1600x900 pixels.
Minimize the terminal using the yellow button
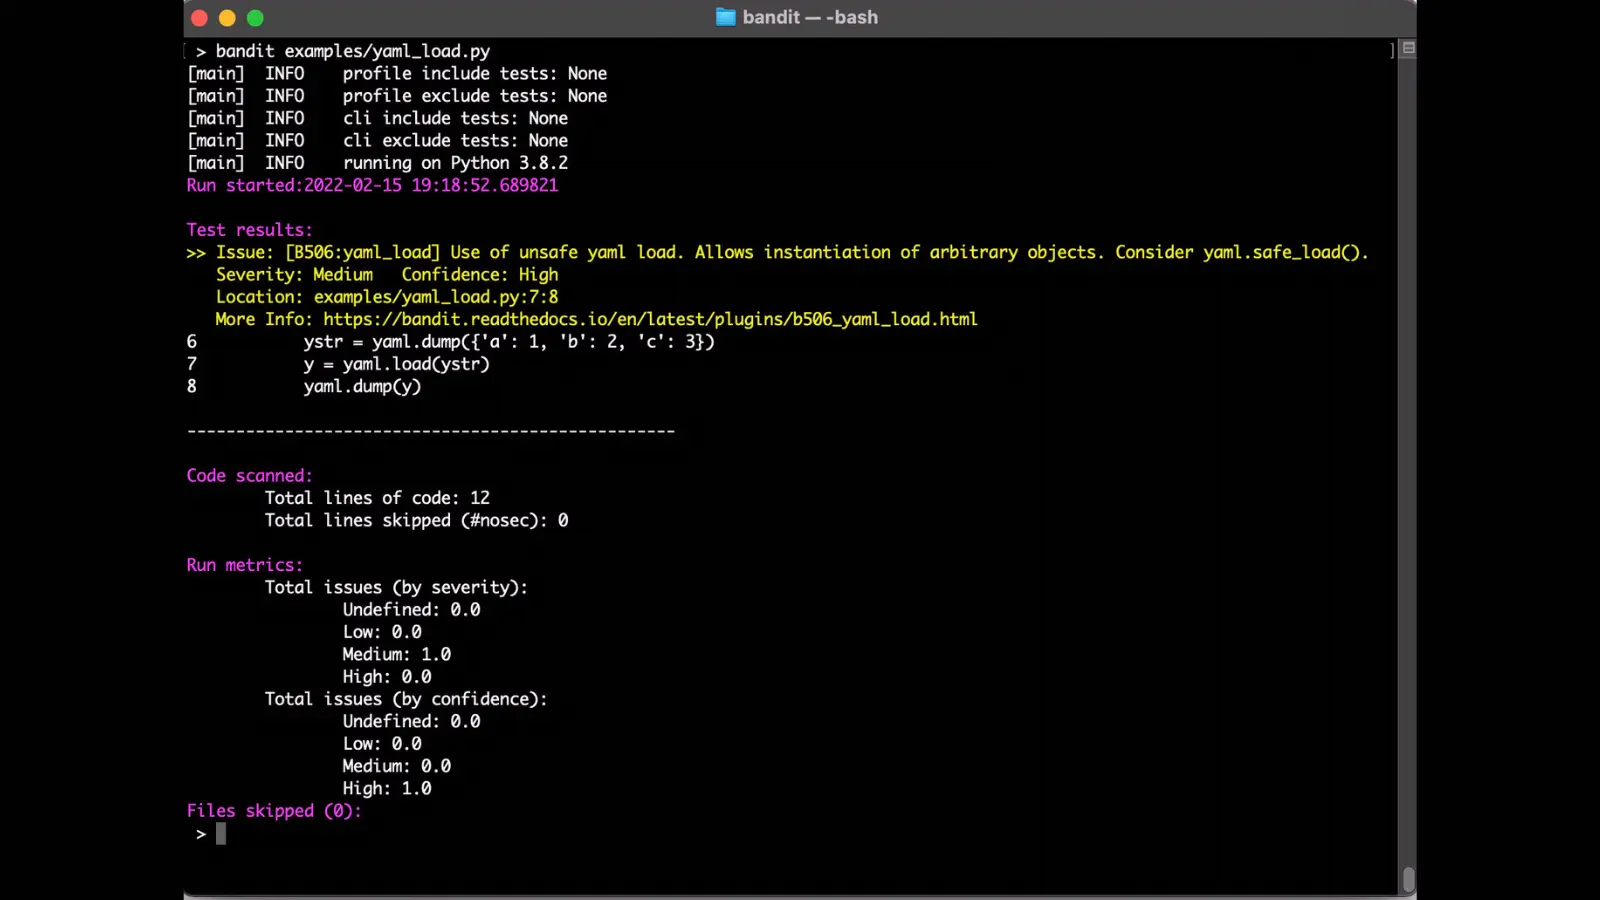227,18
